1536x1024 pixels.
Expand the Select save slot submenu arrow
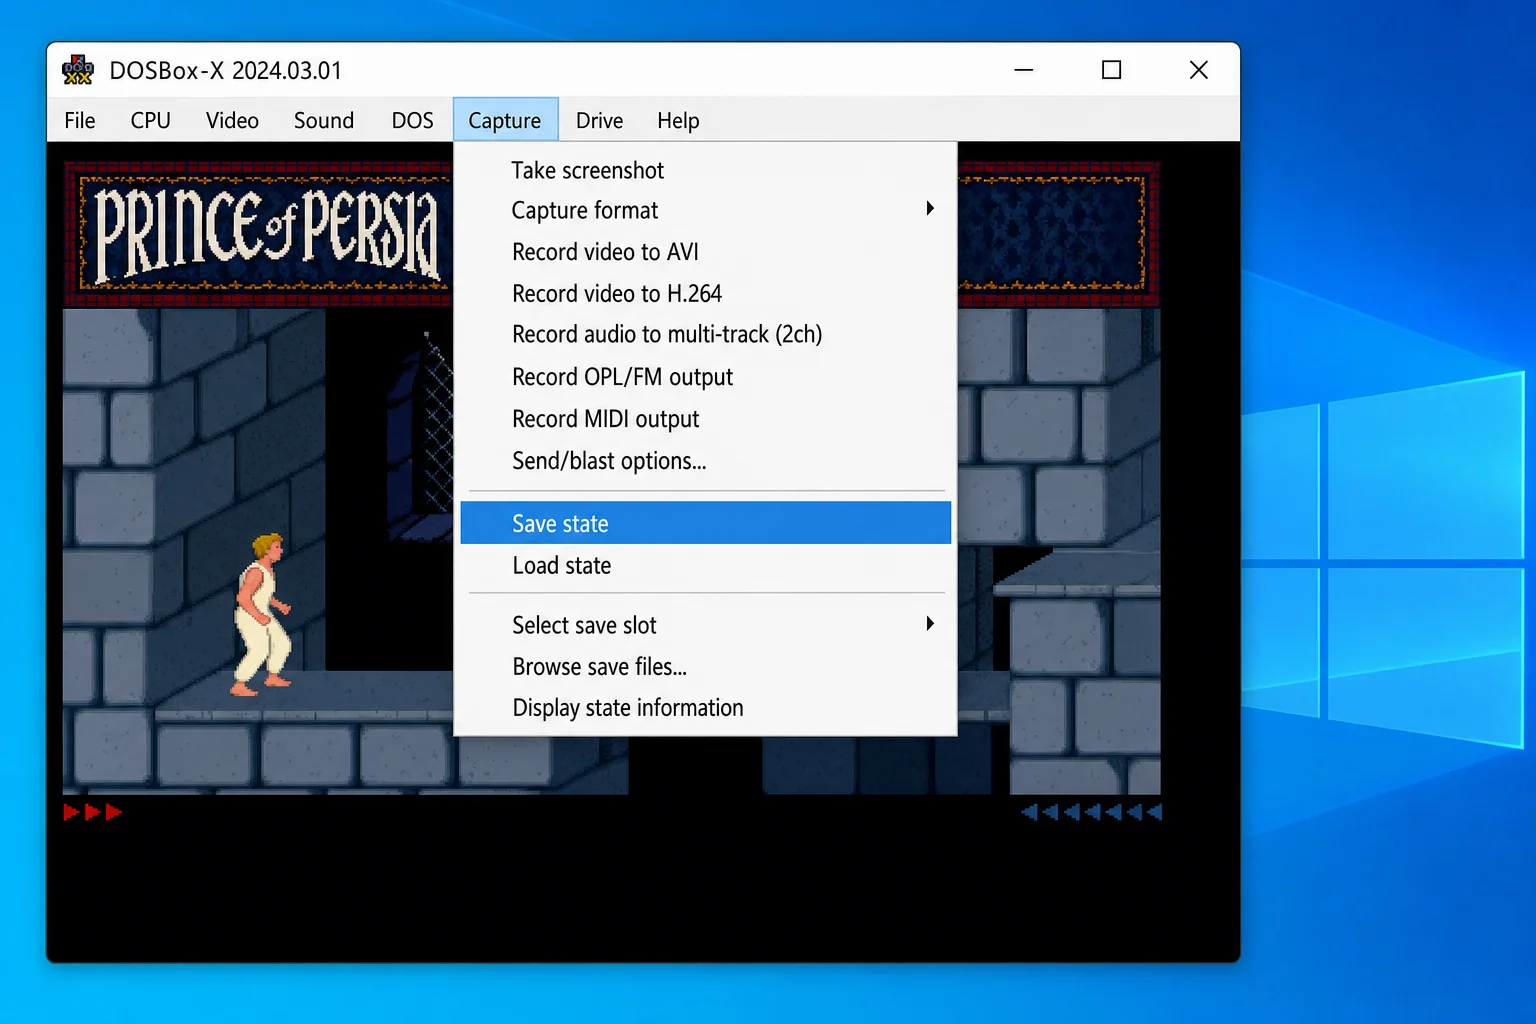(x=930, y=624)
